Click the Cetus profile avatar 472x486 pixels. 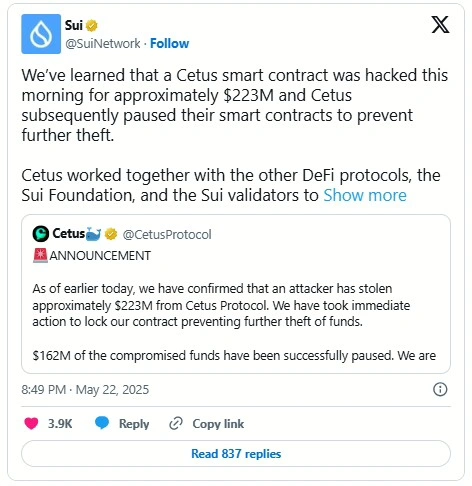click(x=41, y=234)
